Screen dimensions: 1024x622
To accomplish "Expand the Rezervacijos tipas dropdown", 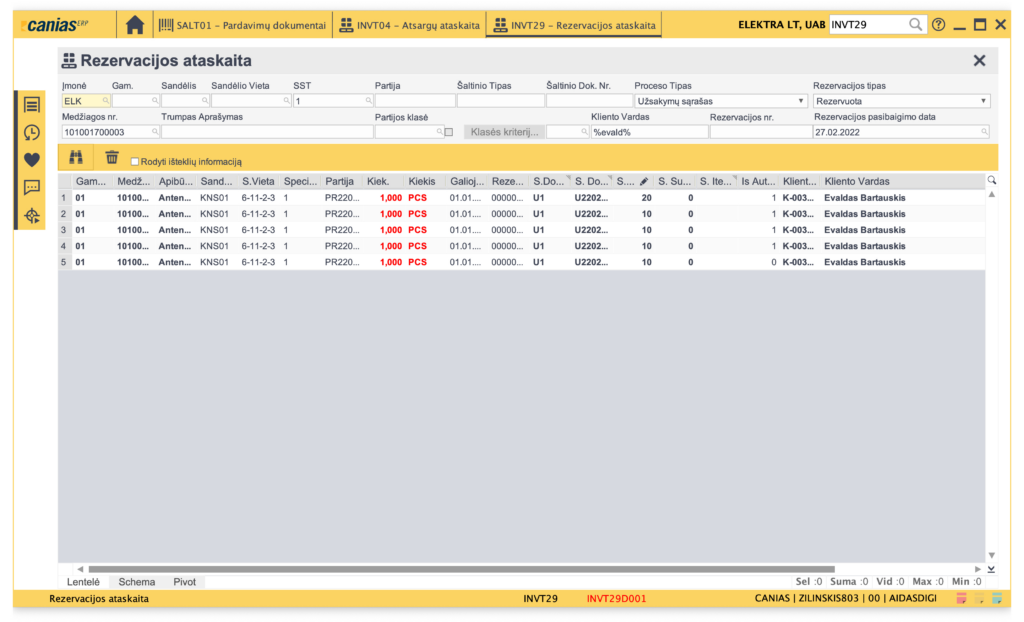I will click(x=983, y=101).
